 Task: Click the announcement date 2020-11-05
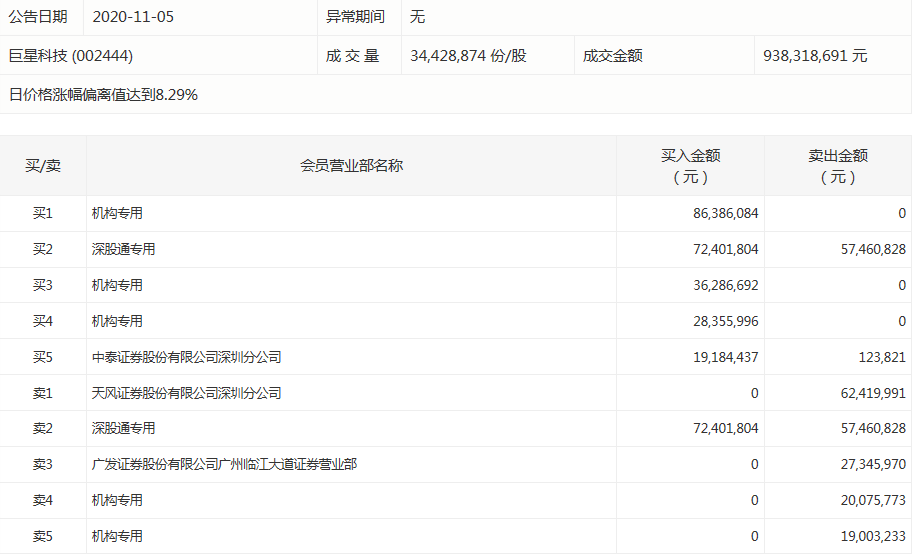[140, 17]
